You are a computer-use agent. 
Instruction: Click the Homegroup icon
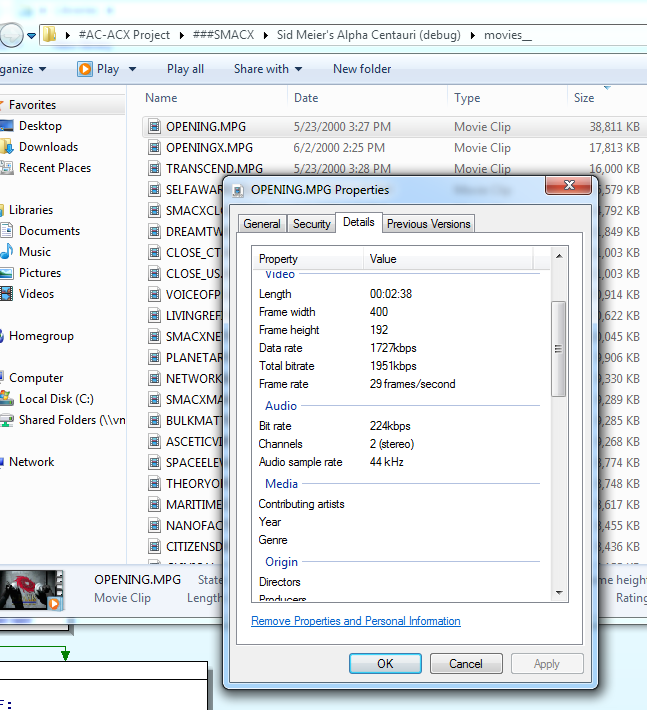click(x=3, y=336)
